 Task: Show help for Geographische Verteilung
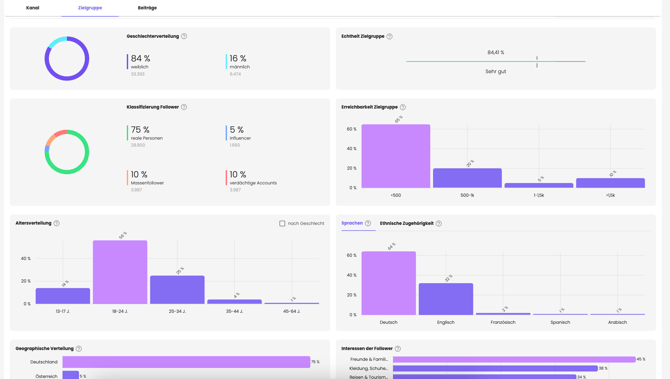click(79, 349)
